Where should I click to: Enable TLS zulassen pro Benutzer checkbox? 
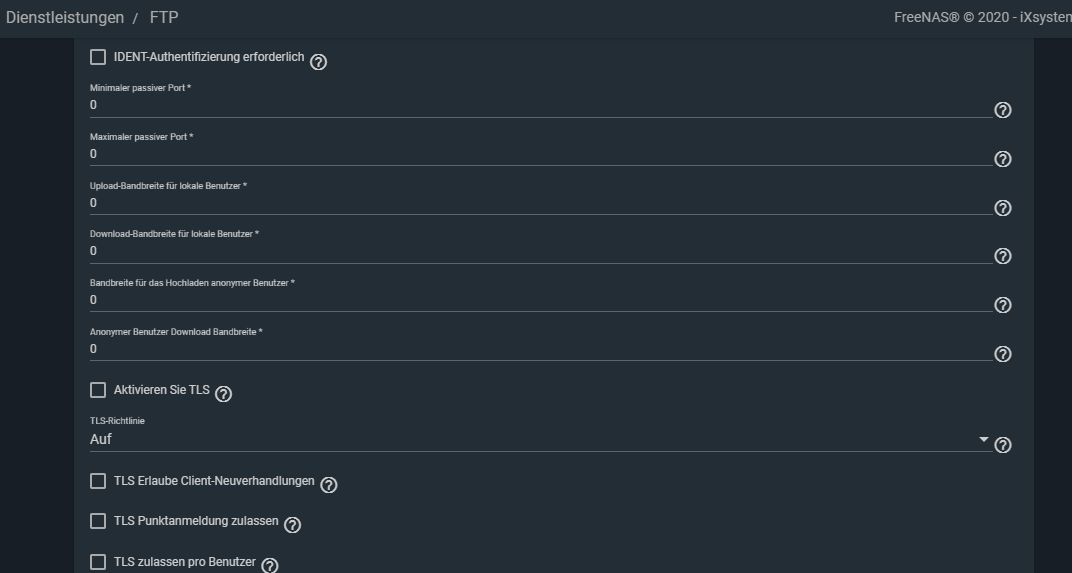(x=98, y=562)
